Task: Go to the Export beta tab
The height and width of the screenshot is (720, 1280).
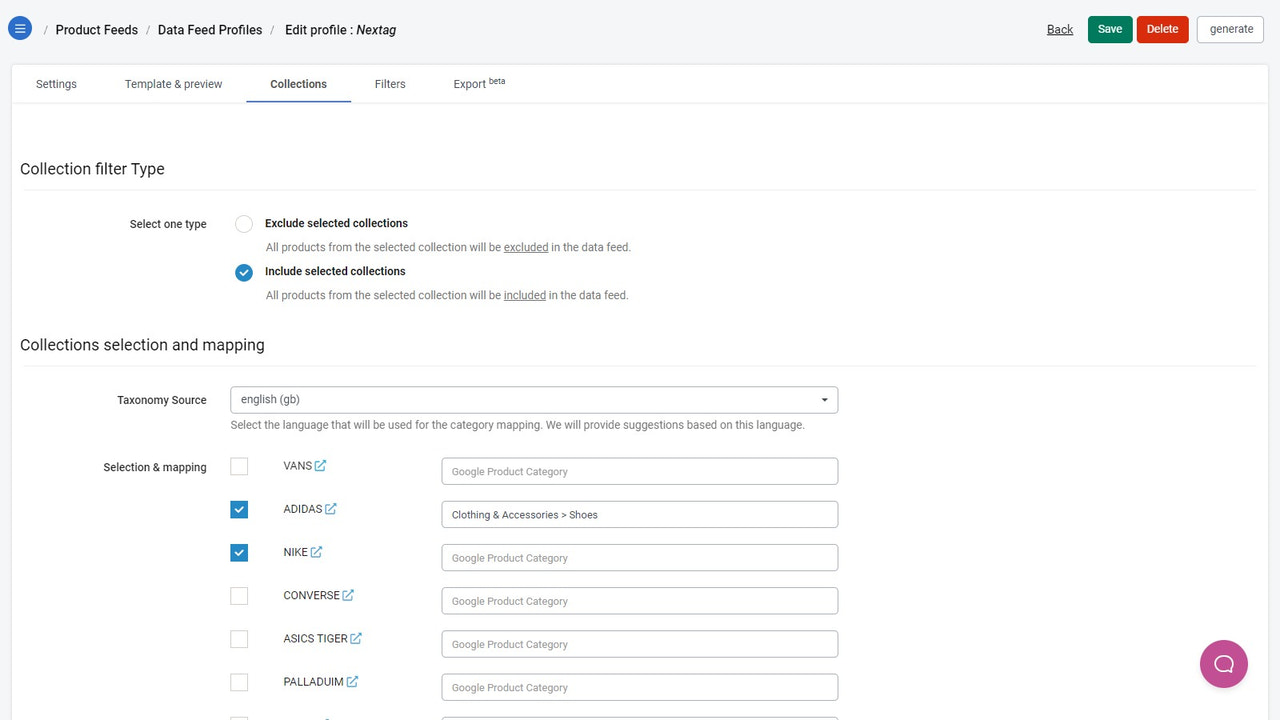Action: [x=479, y=84]
